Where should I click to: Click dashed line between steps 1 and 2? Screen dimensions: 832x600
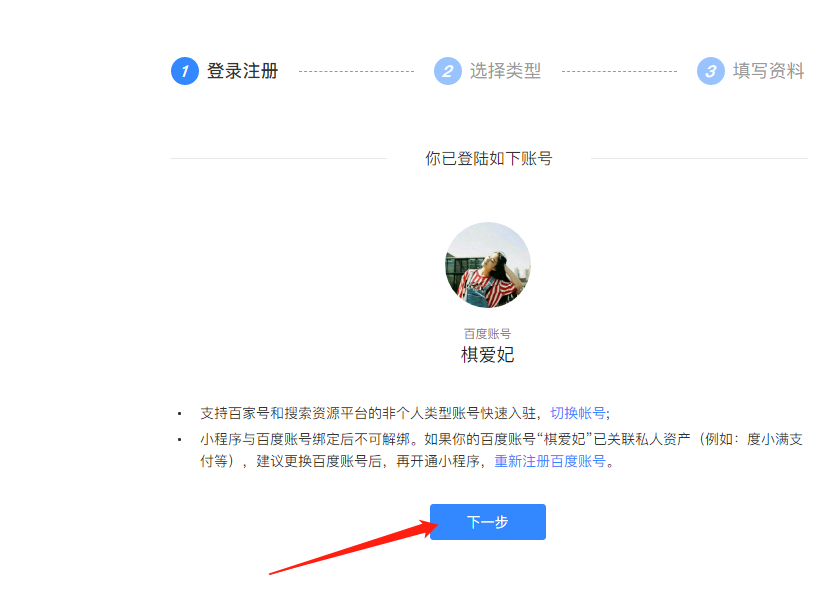[x=357, y=71]
